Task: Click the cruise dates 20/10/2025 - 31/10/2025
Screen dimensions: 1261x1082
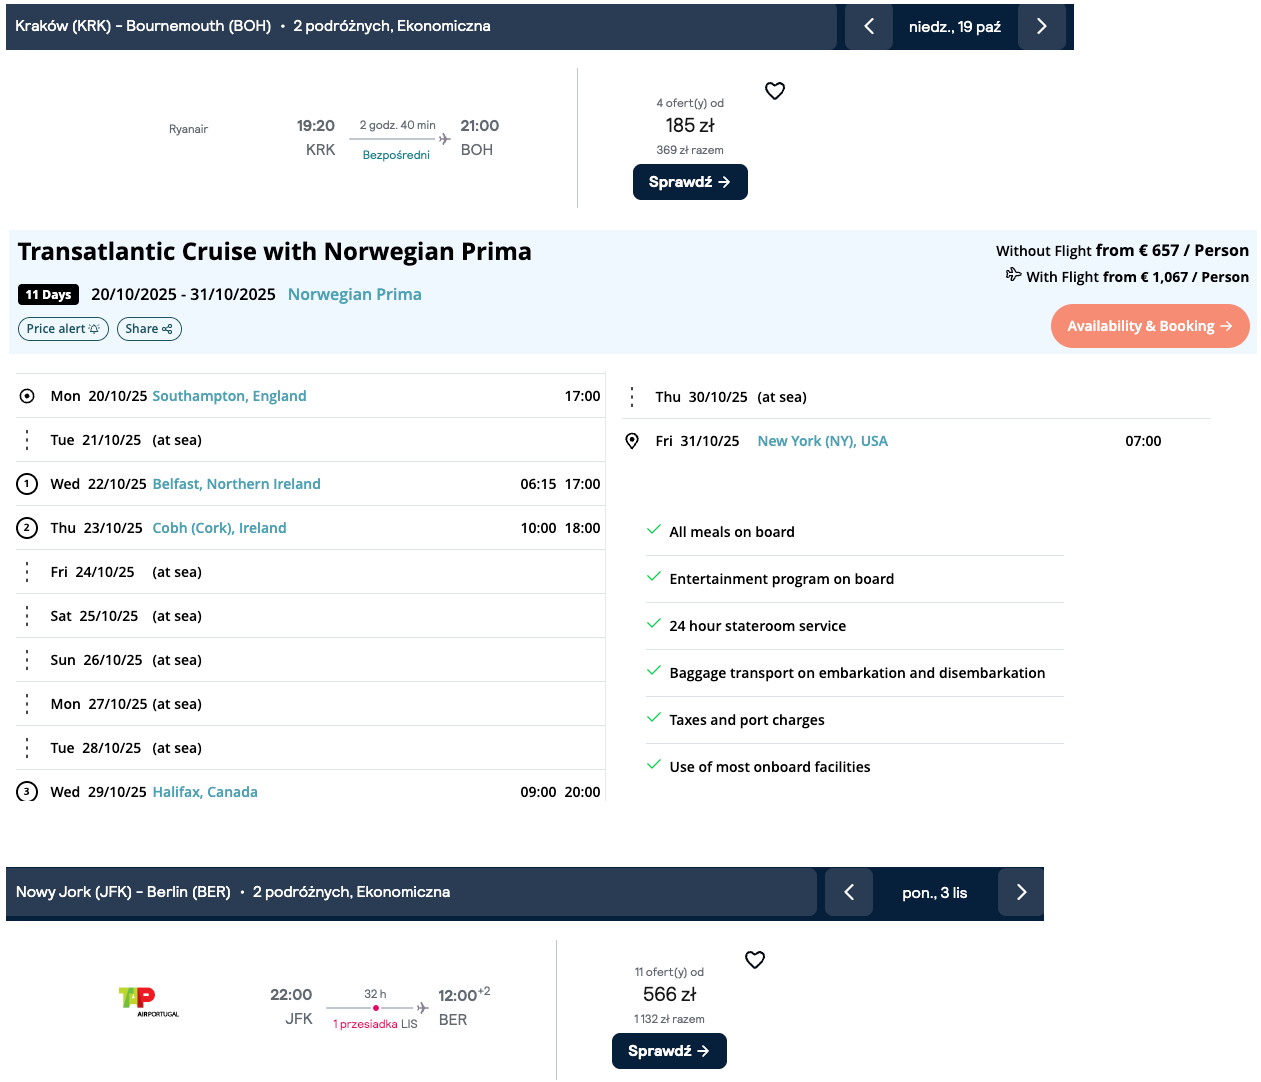Action: tap(183, 294)
